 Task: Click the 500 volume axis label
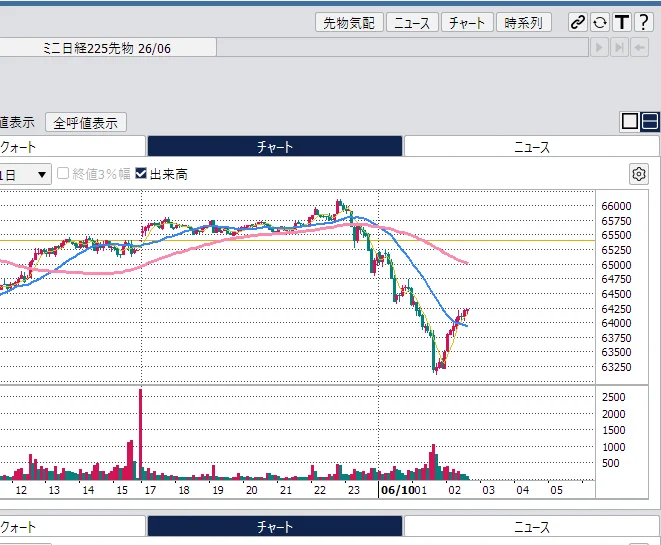(x=610, y=463)
